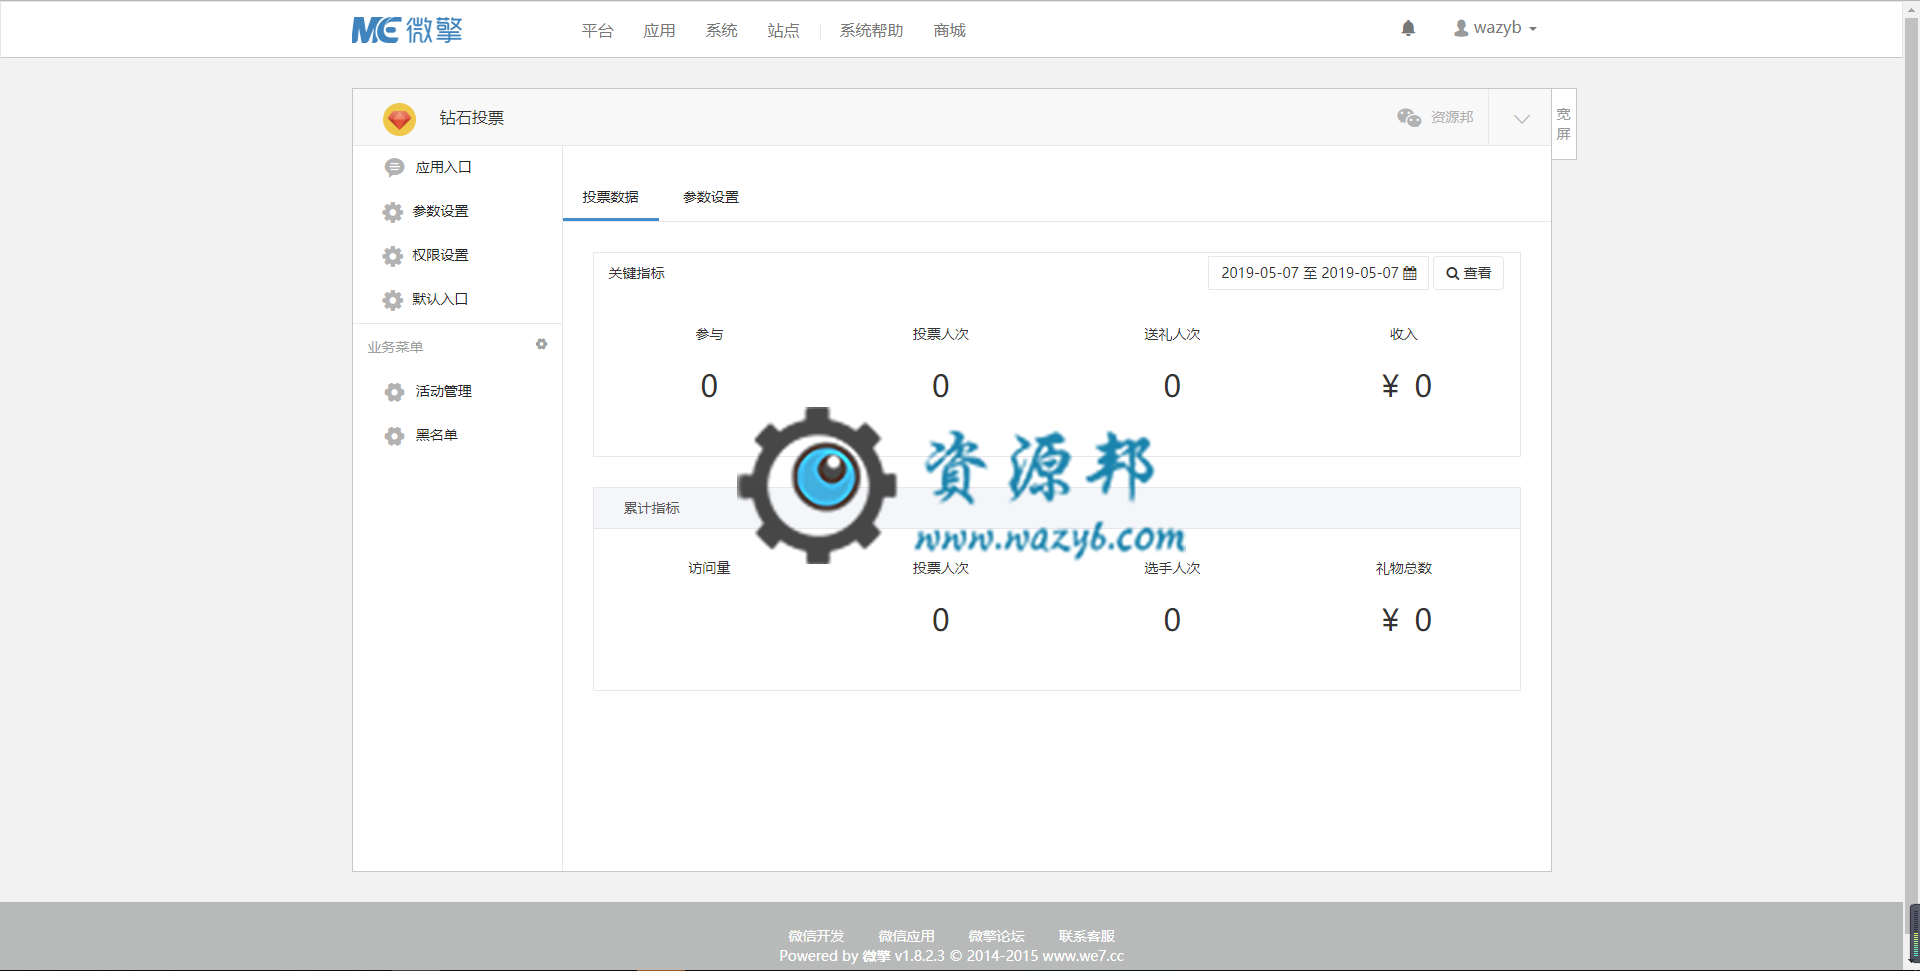This screenshot has height=971, width=1920.
Task: Click the 微擎 logo
Action: (407, 30)
